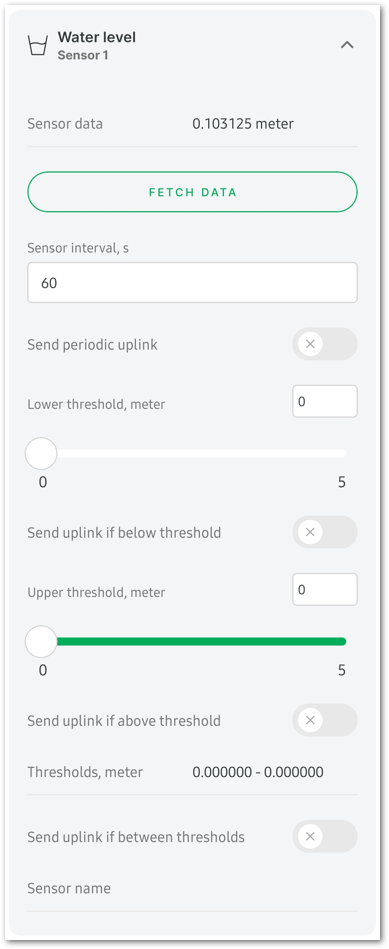Click the Lower threshold value box

pos(325,401)
